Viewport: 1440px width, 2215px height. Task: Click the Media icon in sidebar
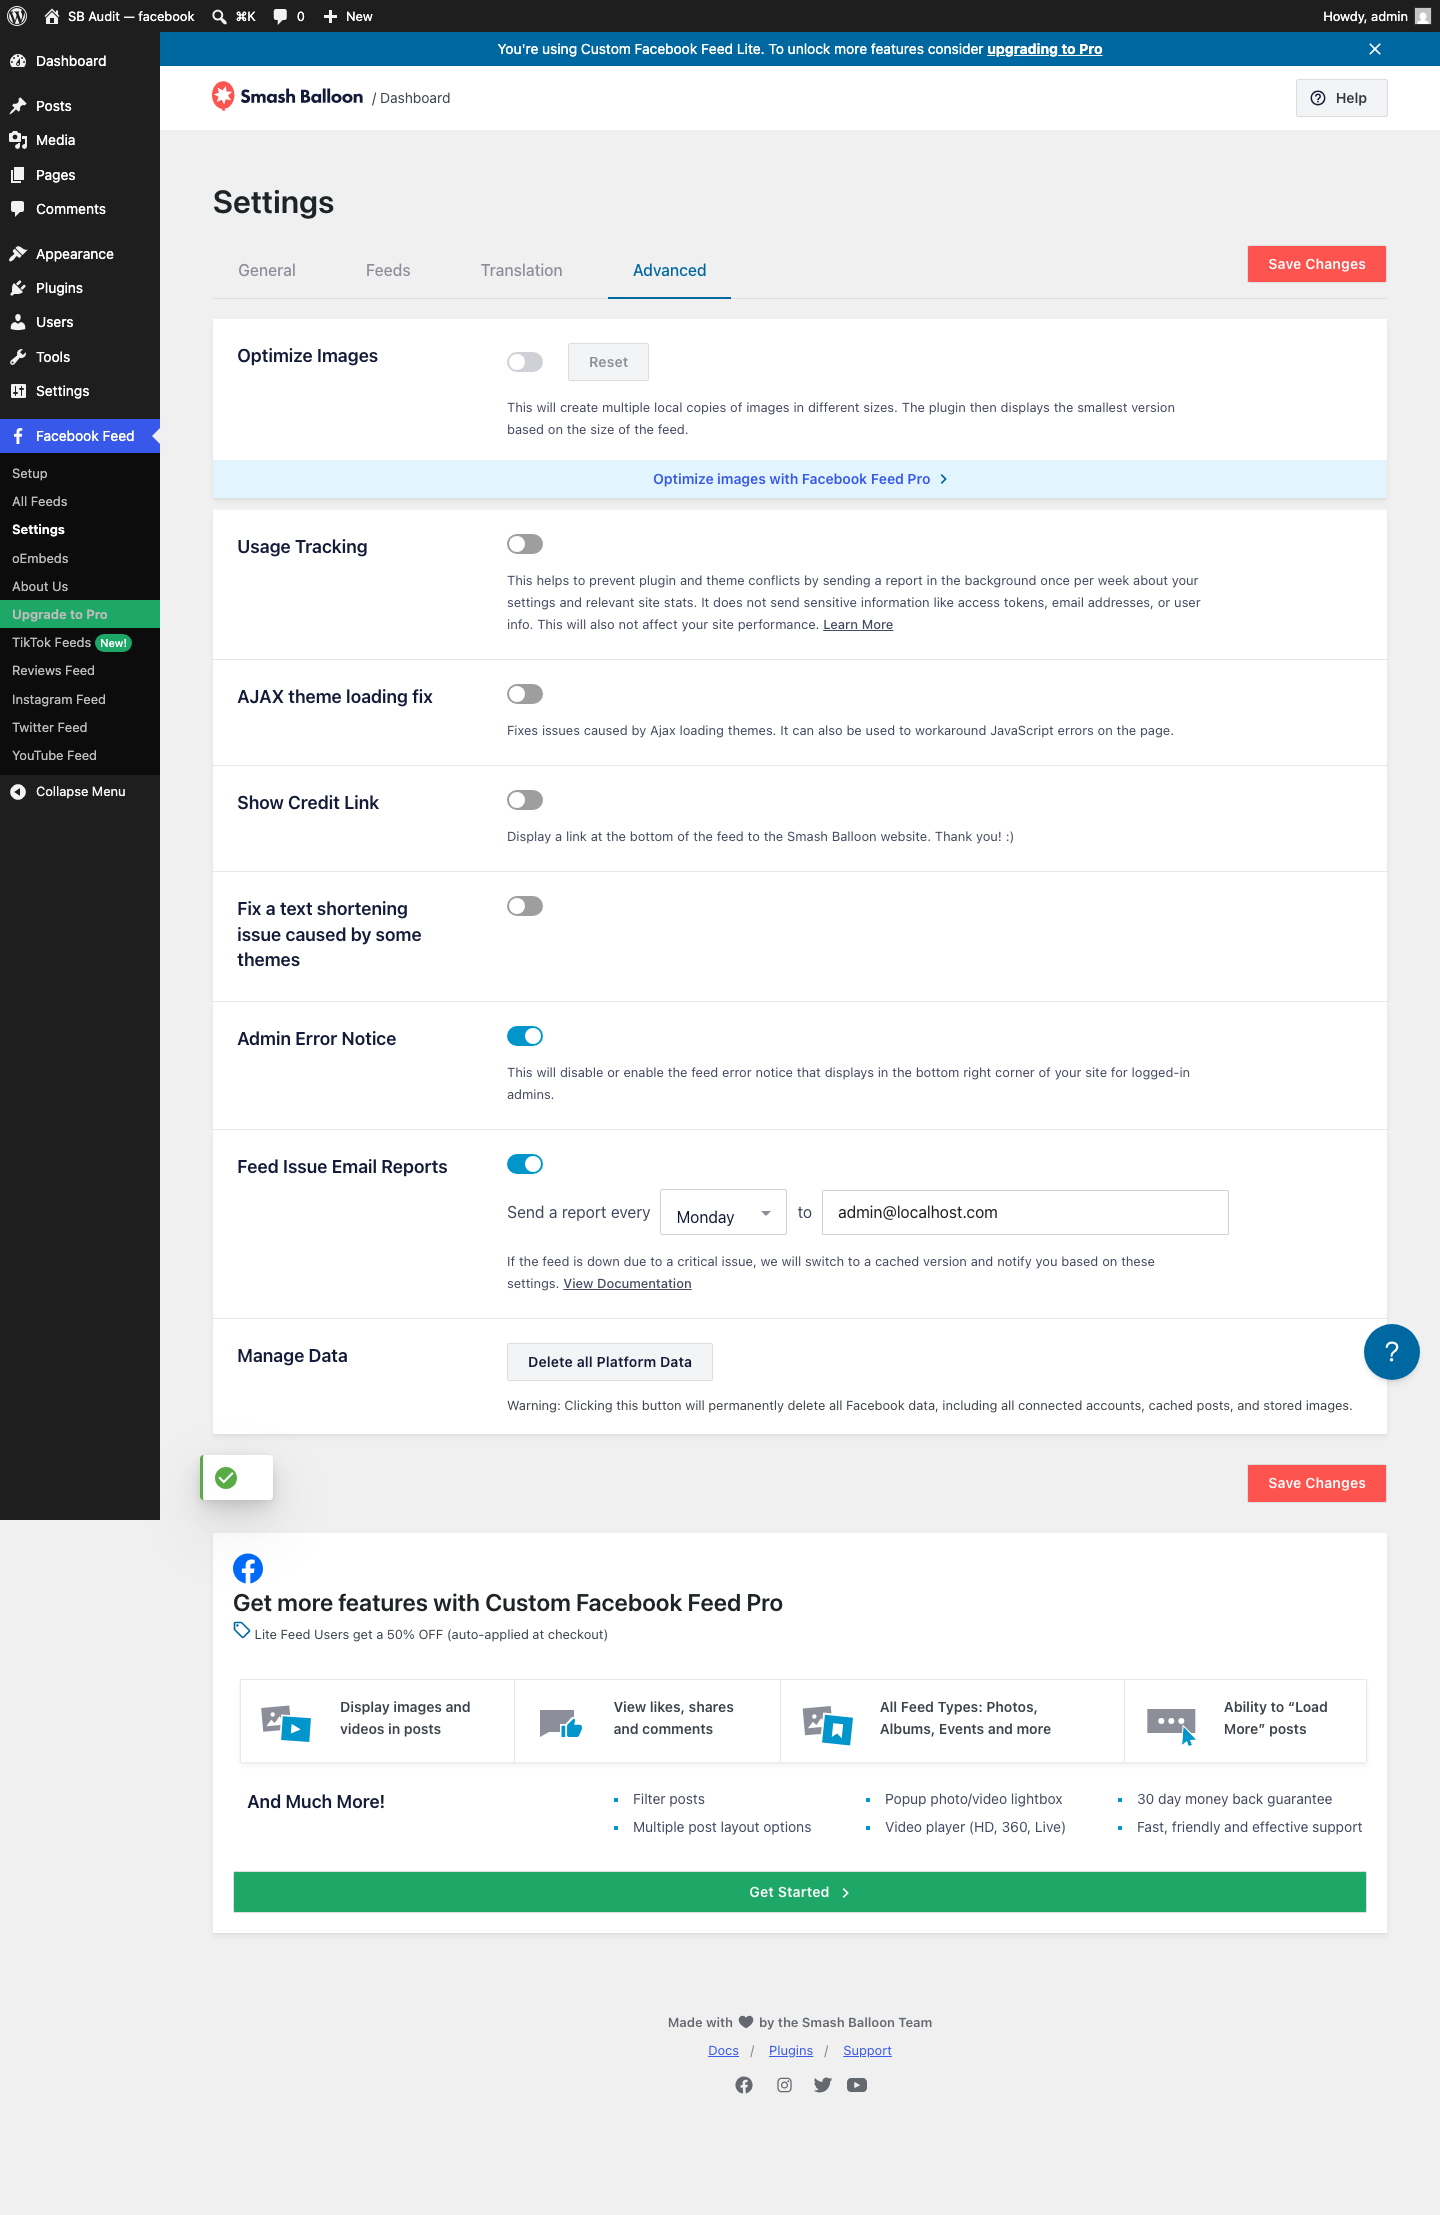coord(18,140)
